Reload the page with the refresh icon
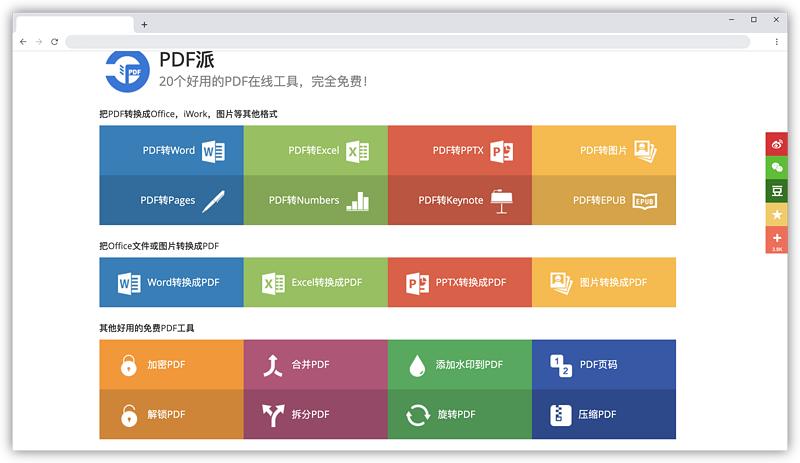Image resolution: width=800 pixels, height=463 pixels. click(55, 42)
